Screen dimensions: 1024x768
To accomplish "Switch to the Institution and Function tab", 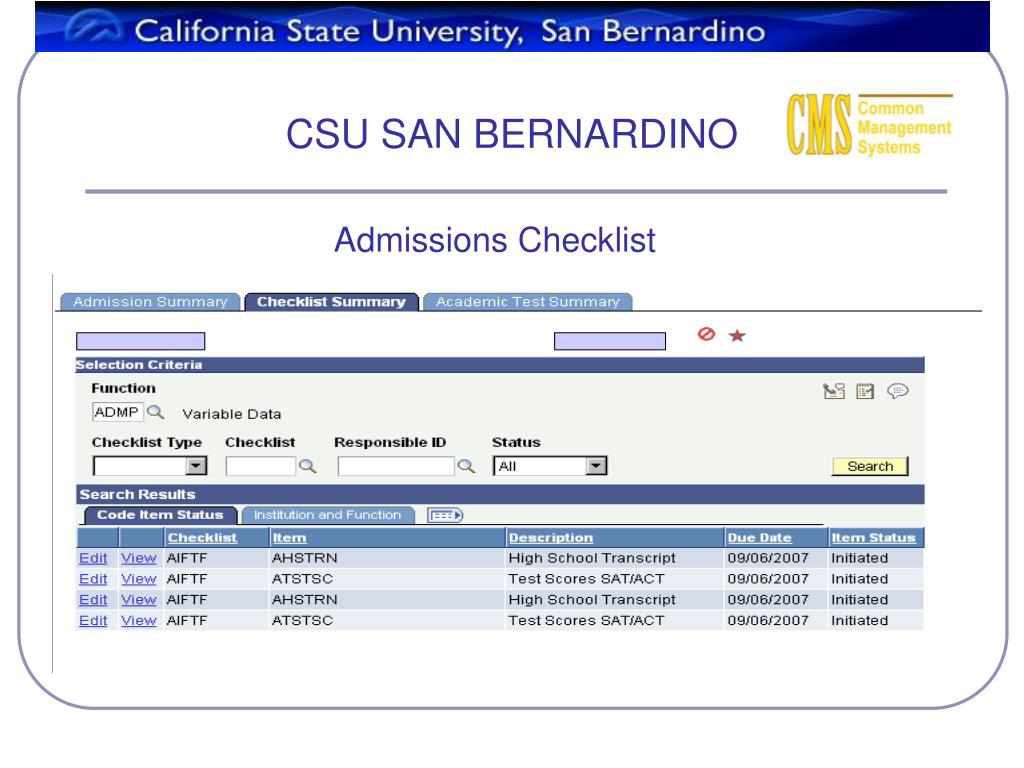I will point(327,515).
